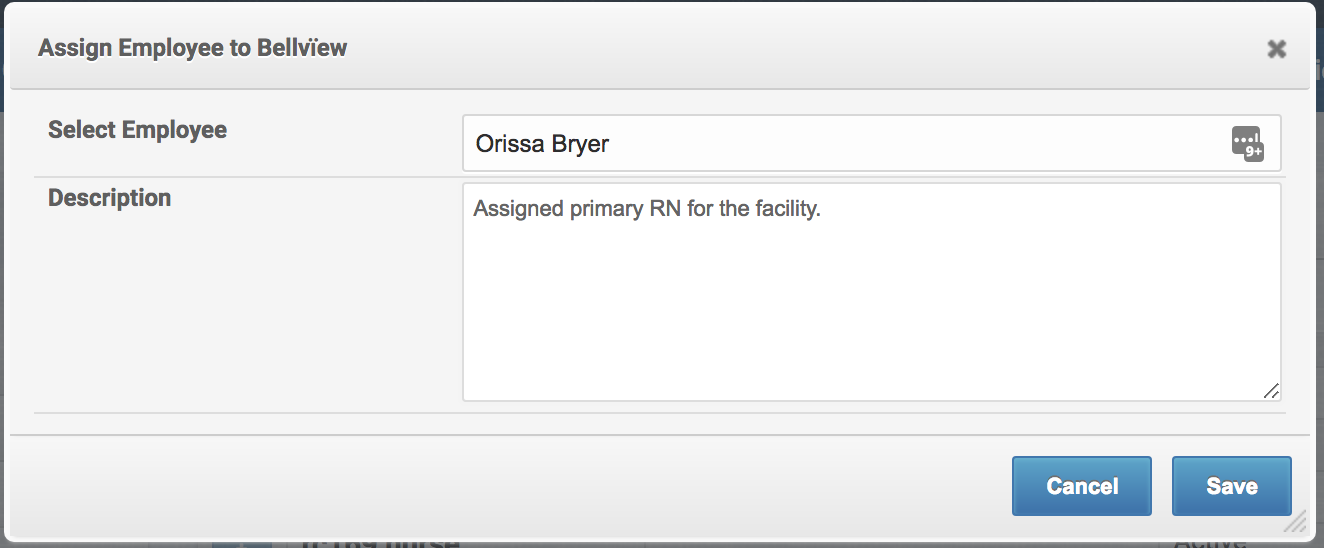This screenshot has height=548, width=1324.
Task: Click the 'Assign Employee to Bellvïew' title
Action: pos(193,48)
